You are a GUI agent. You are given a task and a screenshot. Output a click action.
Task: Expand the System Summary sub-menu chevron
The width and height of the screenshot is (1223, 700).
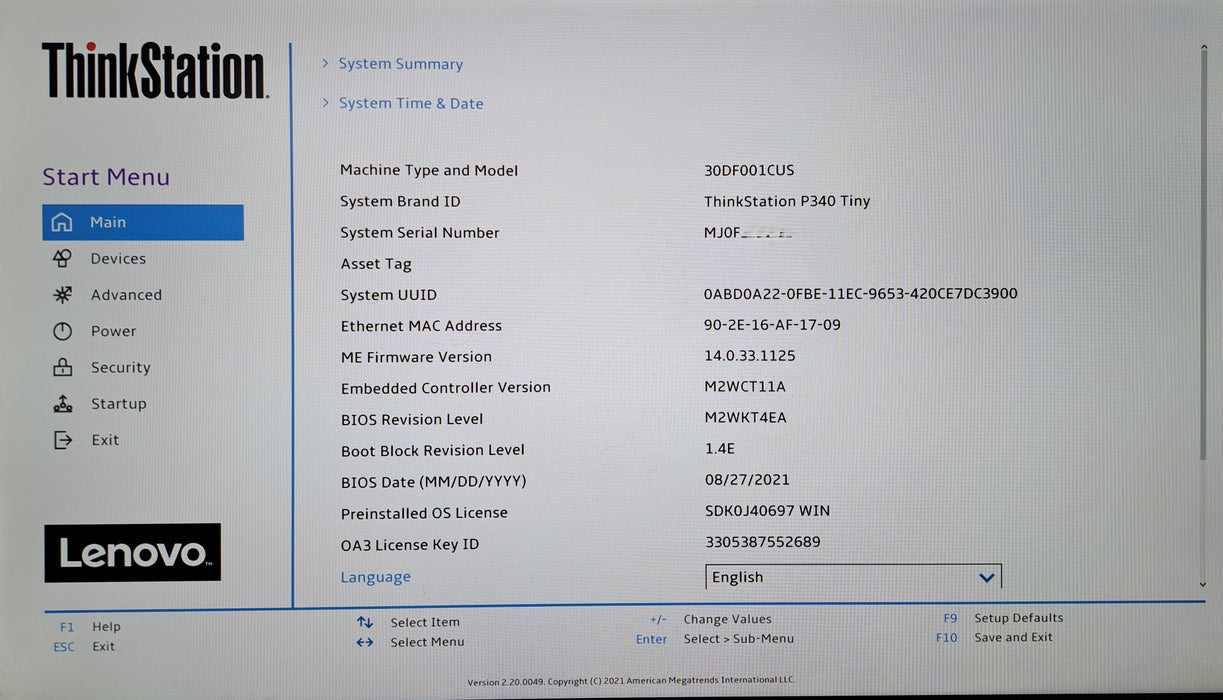click(x=325, y=63)
